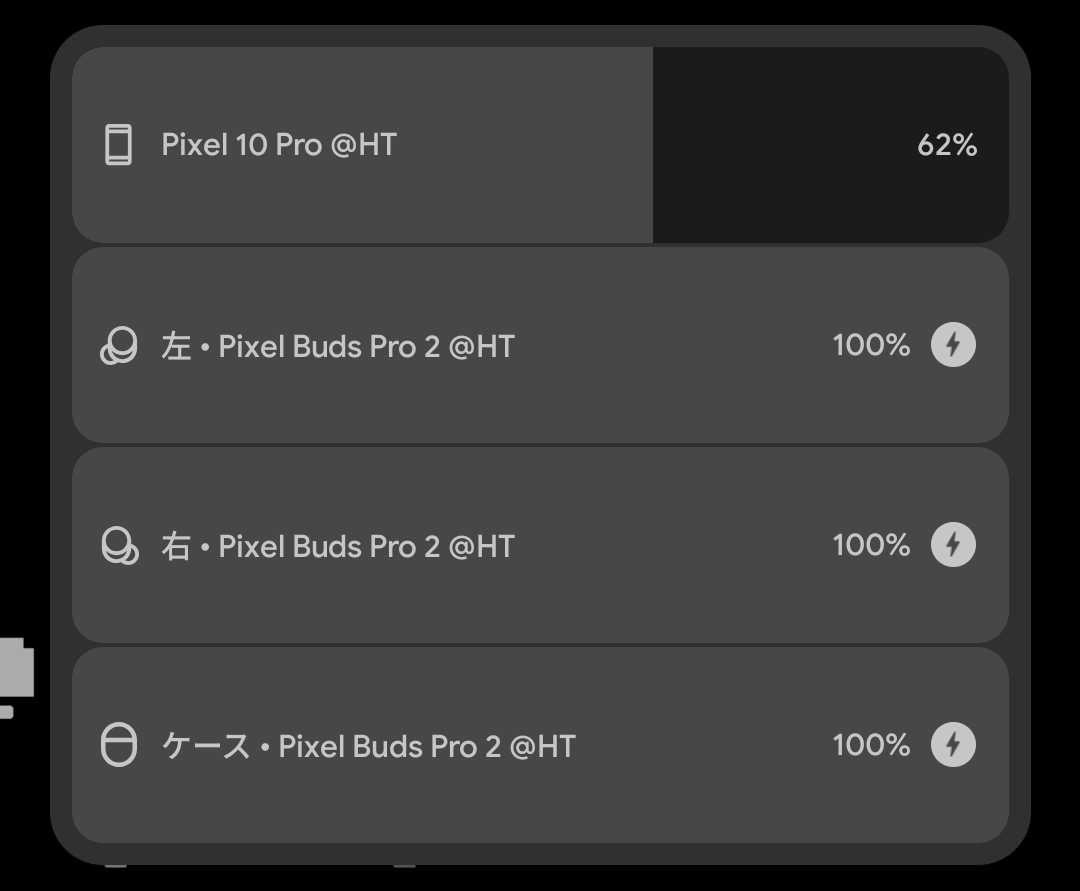Click the charging bolt on the left earbud row
Image resolution: width=1080 pixels, height=891 pixels.
[953, 345]
